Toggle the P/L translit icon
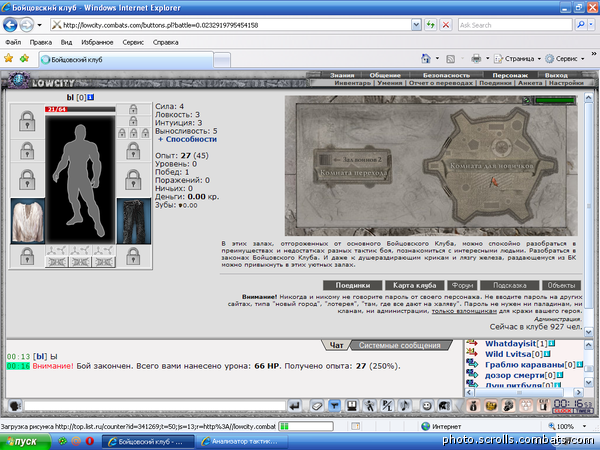 (x=387, y=406)
